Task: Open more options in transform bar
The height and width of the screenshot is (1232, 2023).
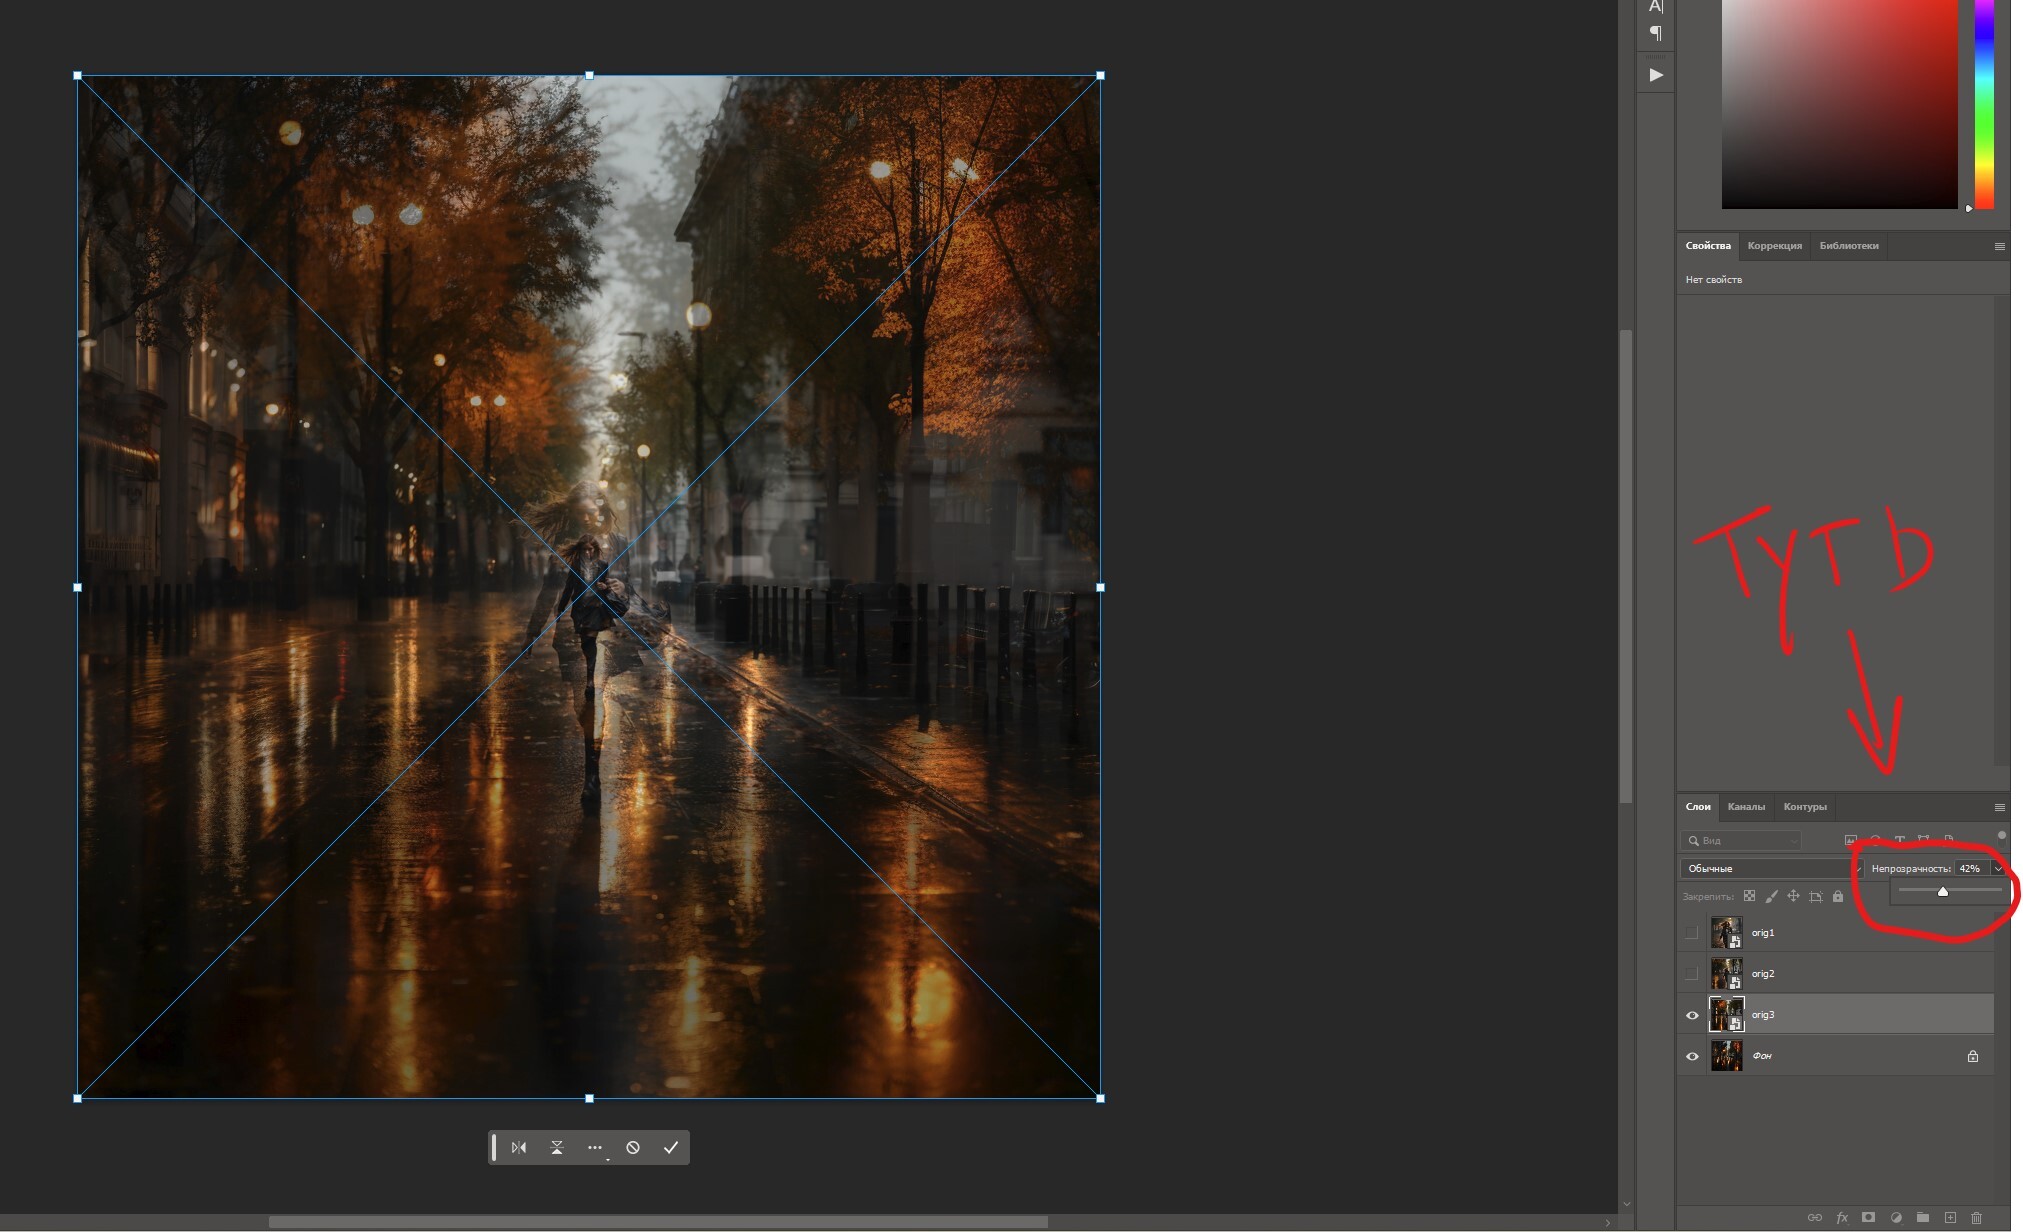Action: (595, 1147)
